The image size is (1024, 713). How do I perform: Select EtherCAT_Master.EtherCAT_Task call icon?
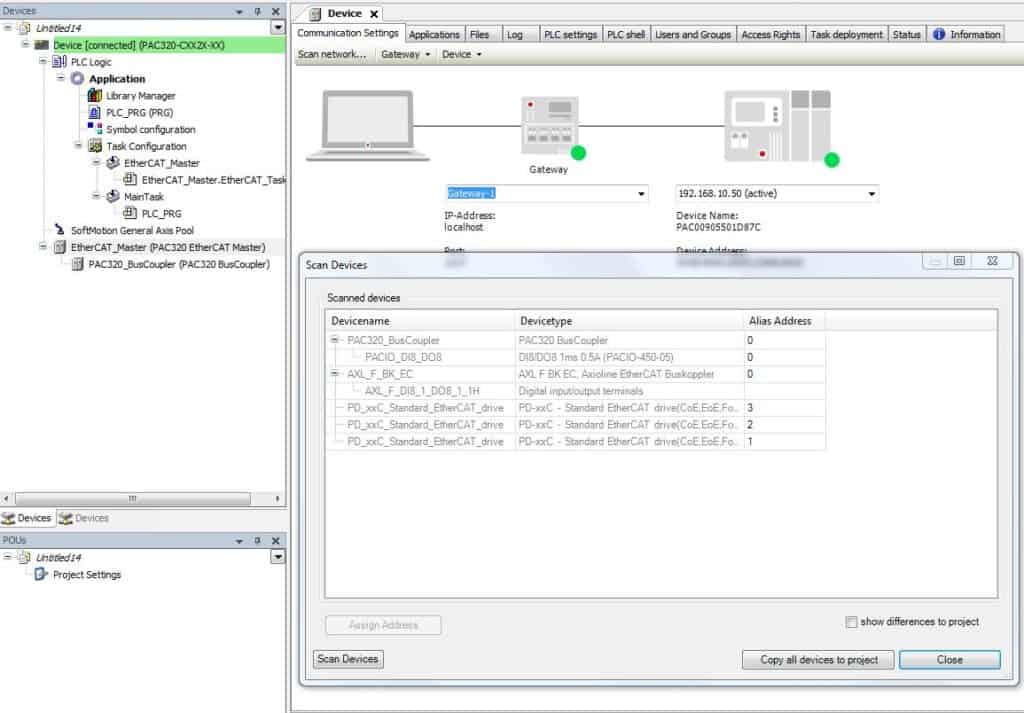(x=130, y=180)
